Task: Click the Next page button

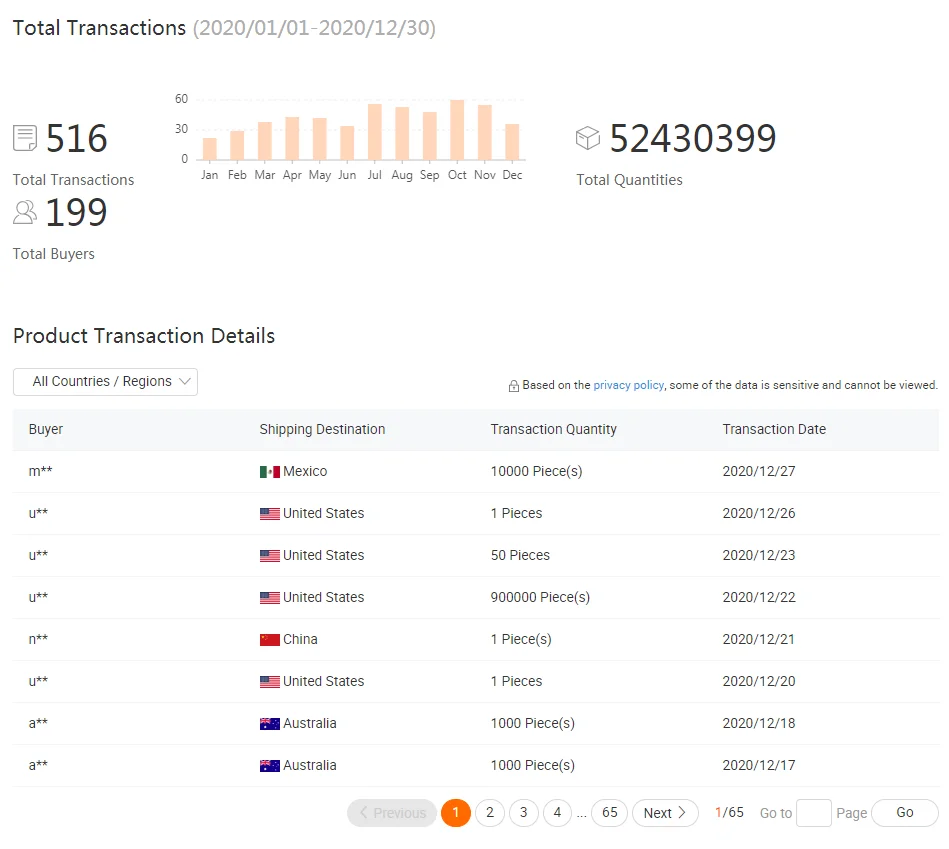Action: tap(665, 813)
